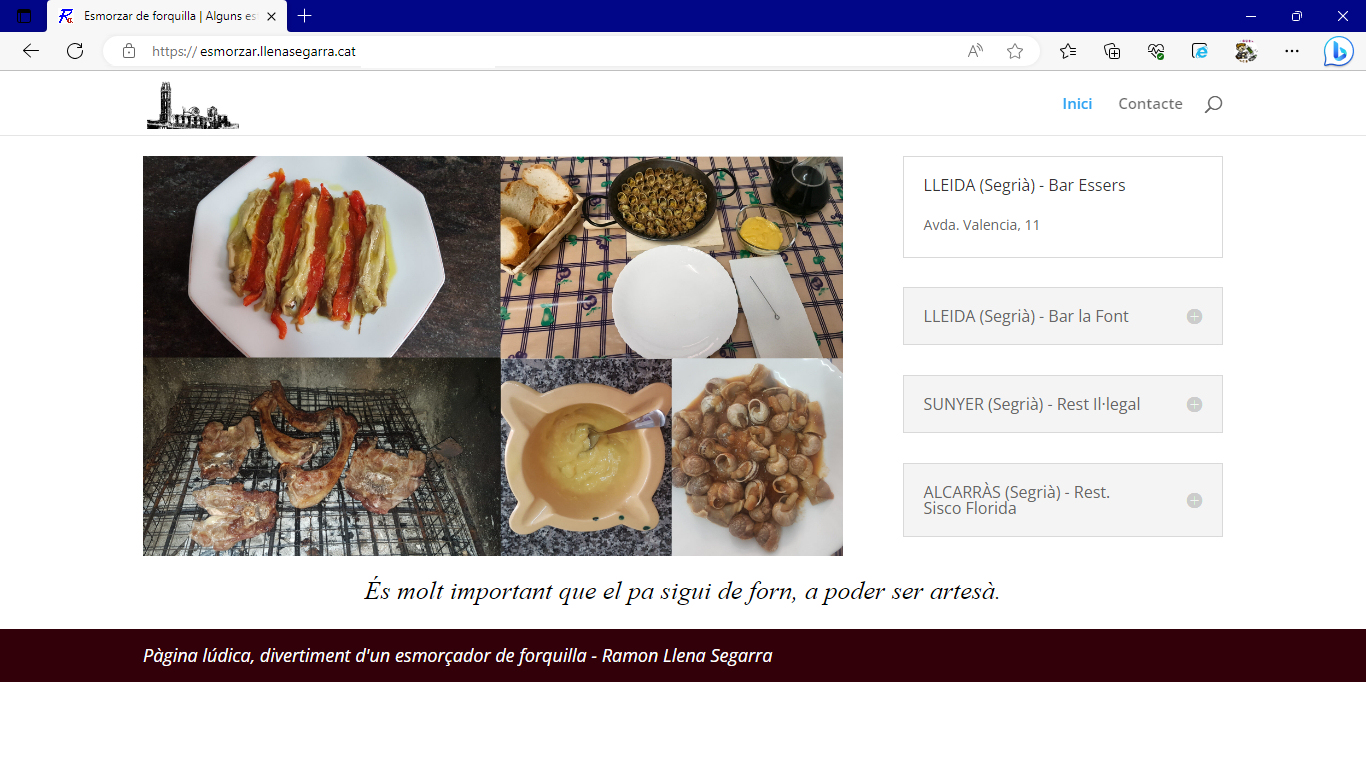Add this page to favorites star
Image resolution: width=1366 pixels, height=766 pixels.
click(x=1015, y=51)
